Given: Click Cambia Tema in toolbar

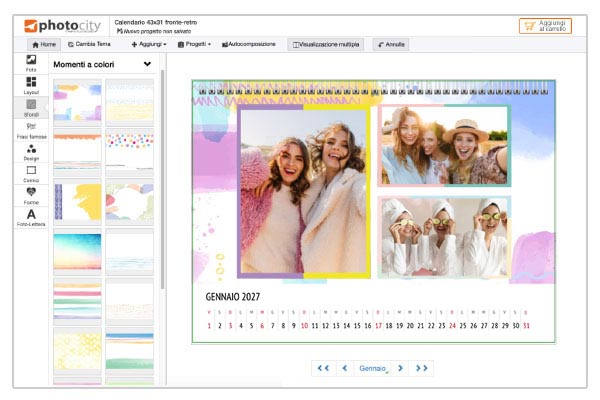Looking at the screenshot, I should click(x=89, y=44).
